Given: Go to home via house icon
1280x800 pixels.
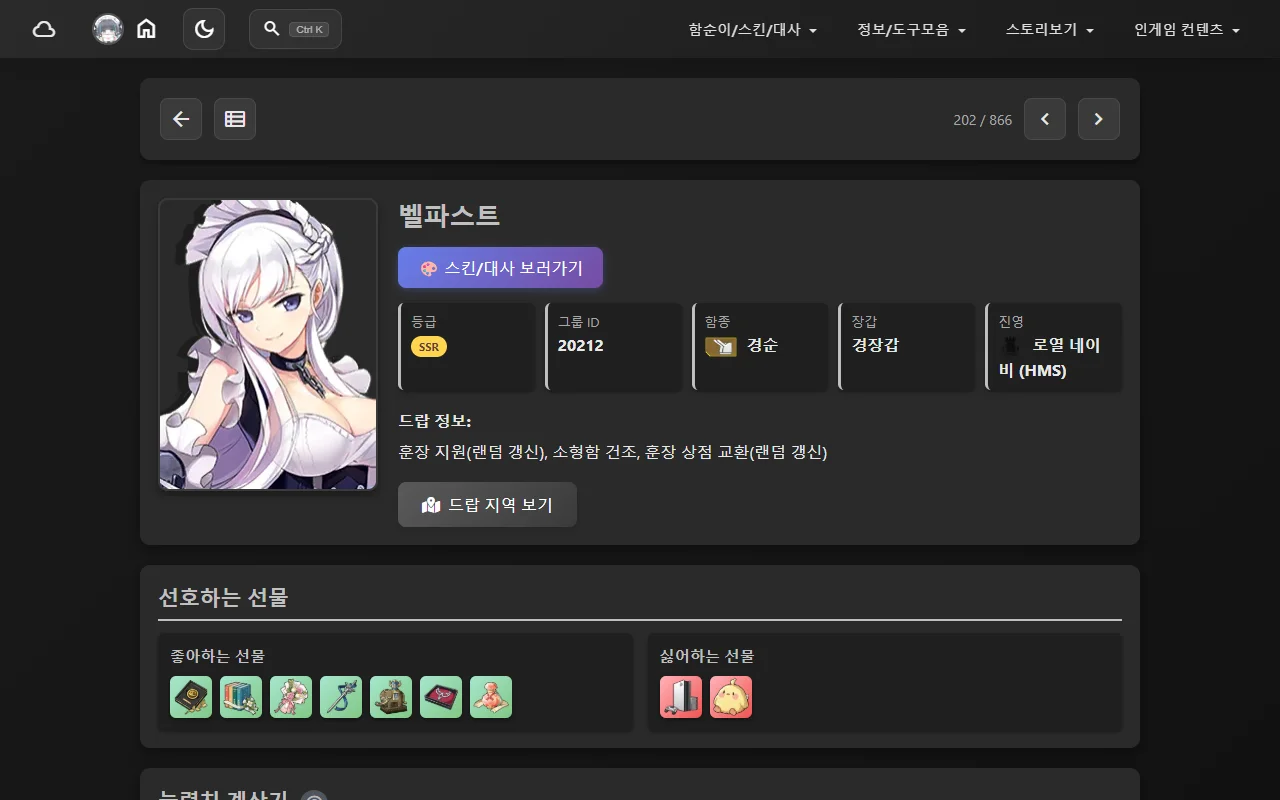Looking at the screenshot, I should tap(146, 29).
